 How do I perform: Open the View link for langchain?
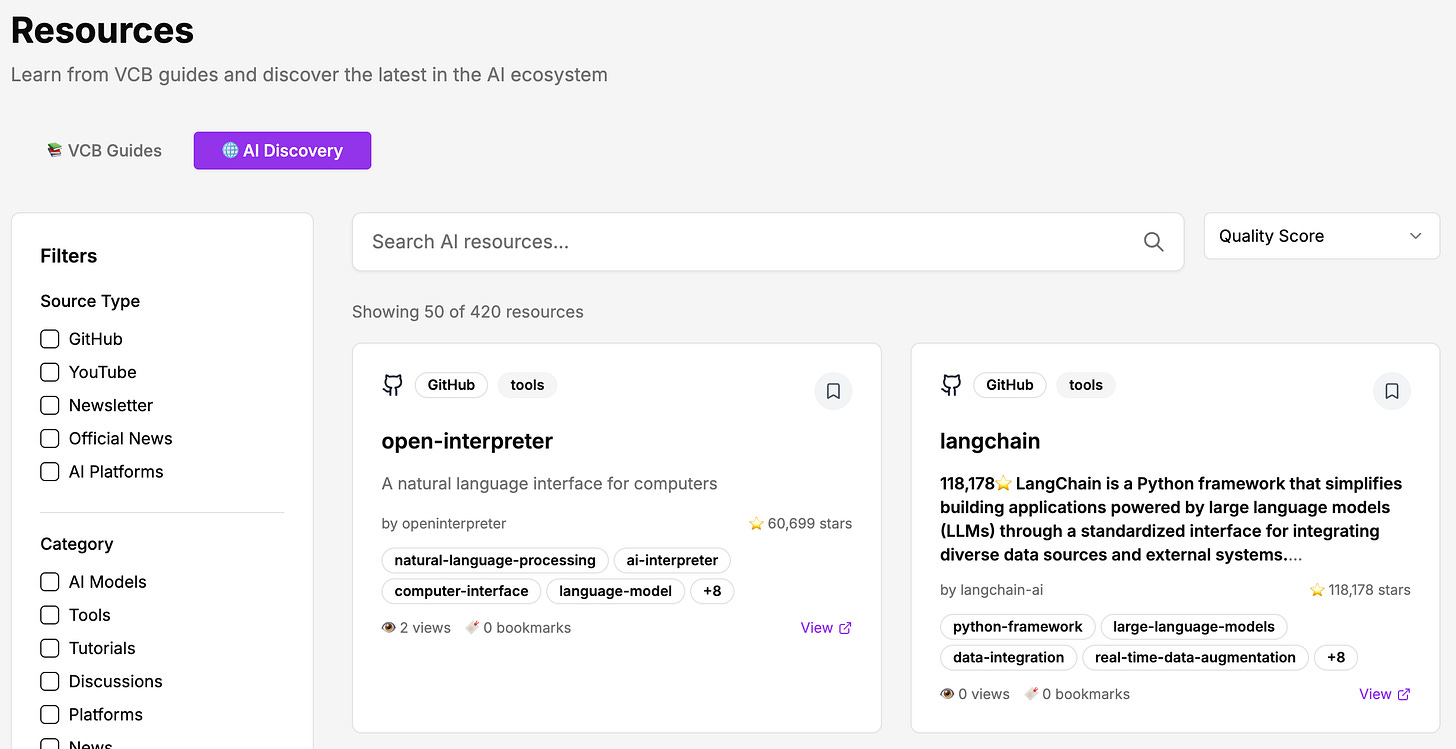click(x=1384, y=694)
